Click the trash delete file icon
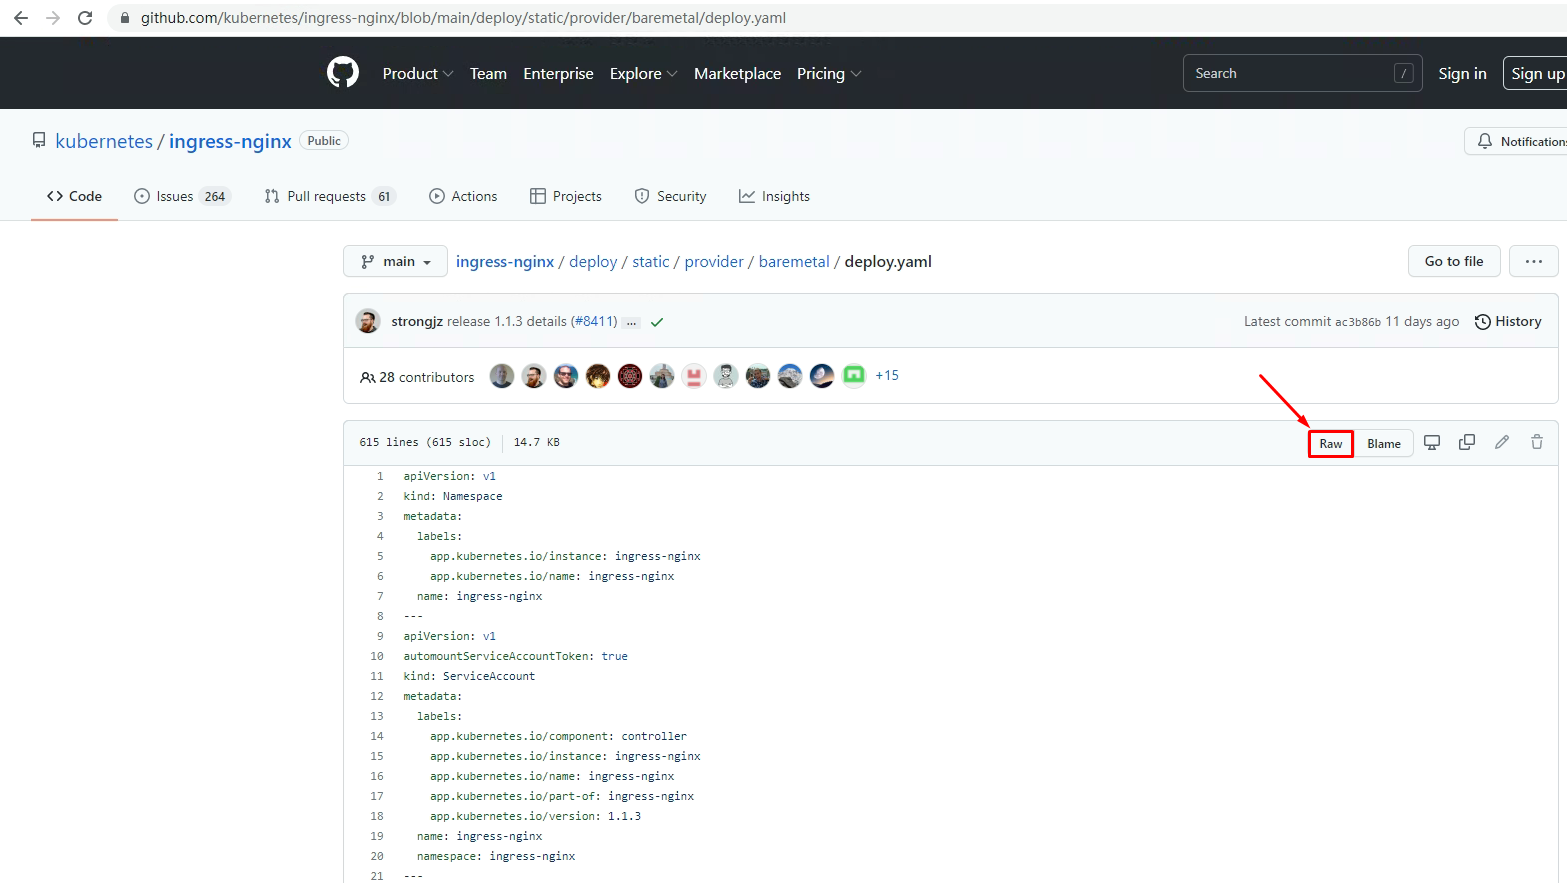This screenshot has height=883, width=1567. pyautogui.click(x=1537, y=443)
